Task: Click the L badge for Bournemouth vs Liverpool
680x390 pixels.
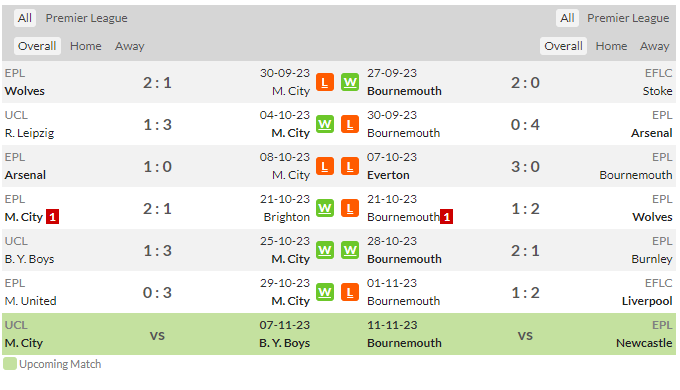Action: point(350,292)
